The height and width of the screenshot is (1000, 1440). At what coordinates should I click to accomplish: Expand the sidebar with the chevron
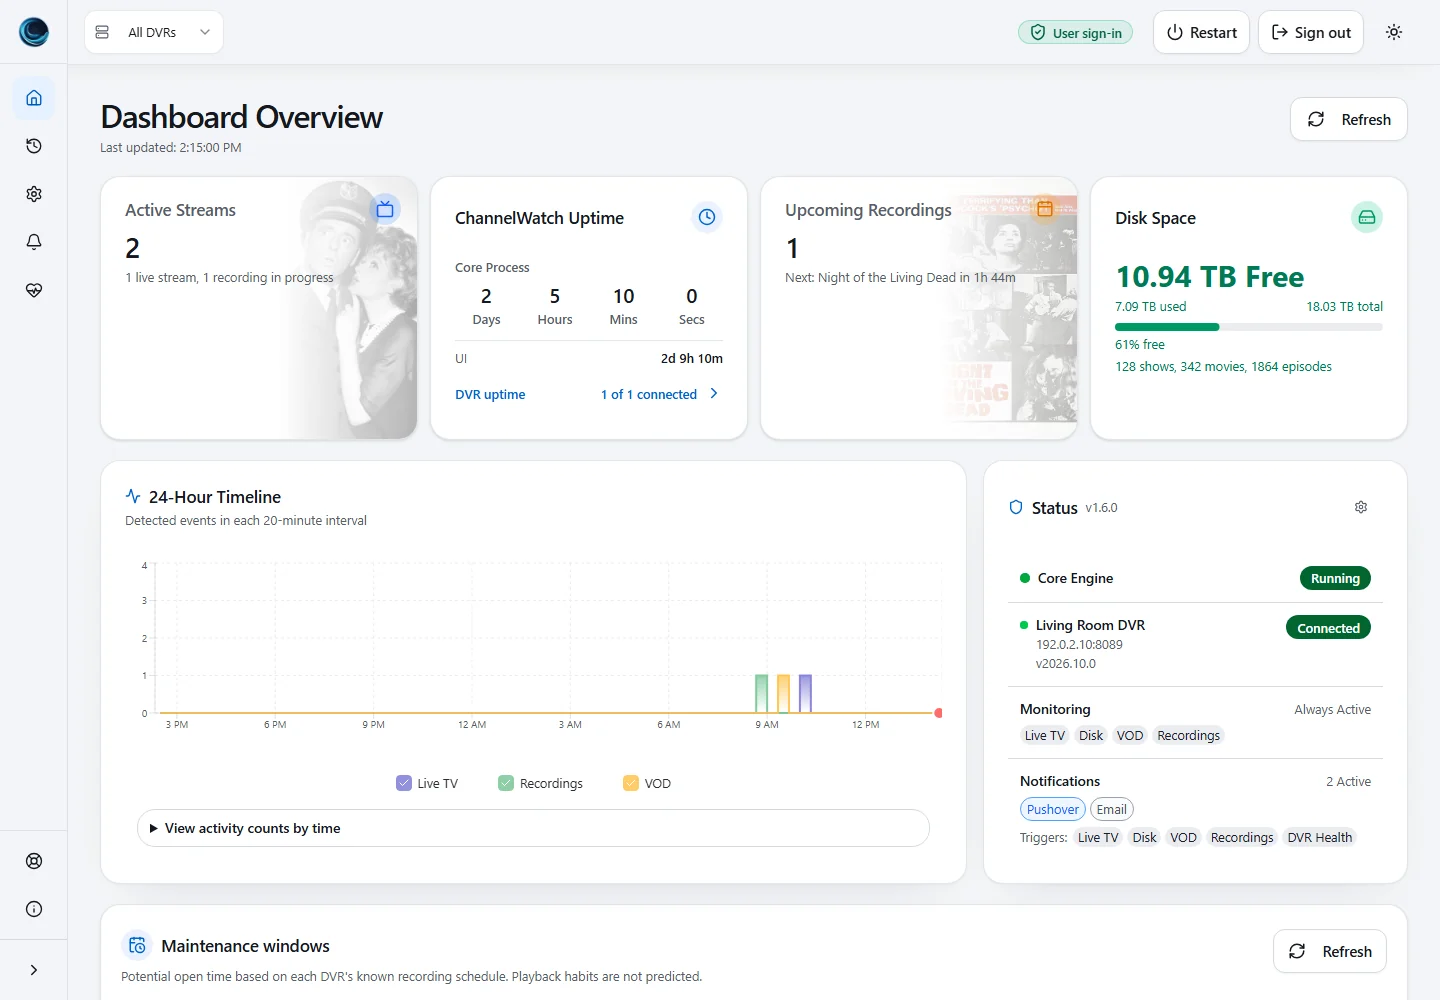(x=34, y=970)
